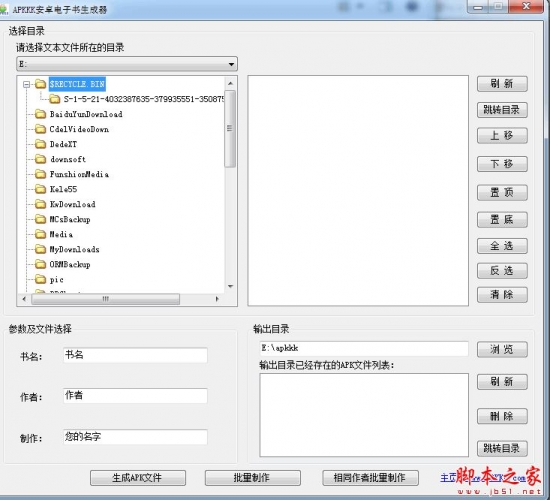Collapse the $RECYCLE.BIN tree node
Viewport: 550px width, 500px height.
tap(26, 84)
